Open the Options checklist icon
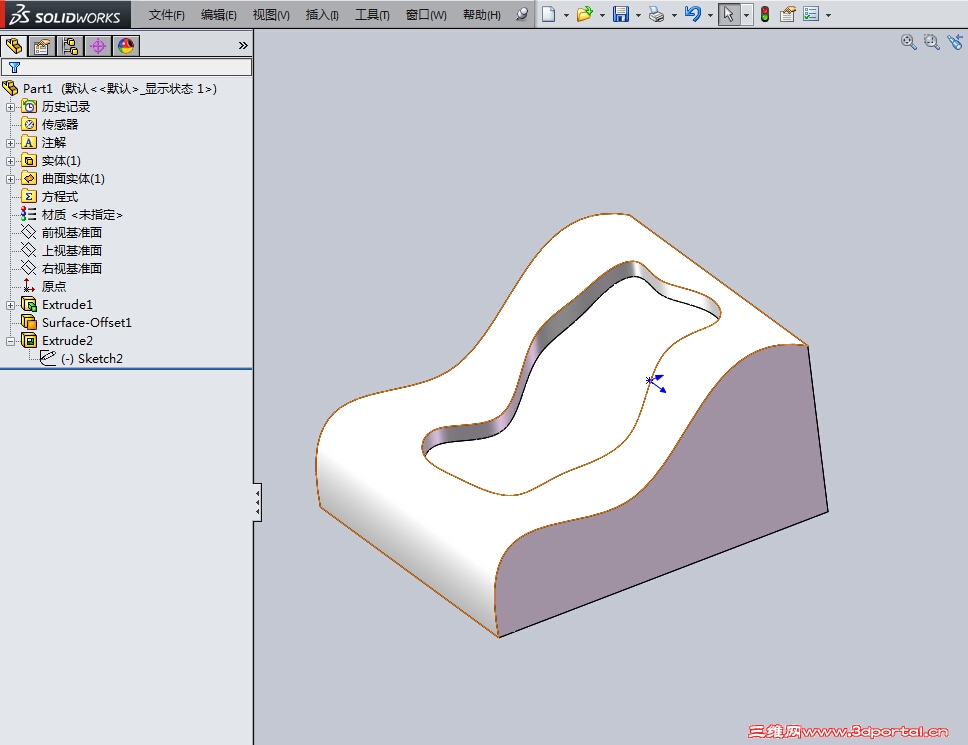 point(811,14)
